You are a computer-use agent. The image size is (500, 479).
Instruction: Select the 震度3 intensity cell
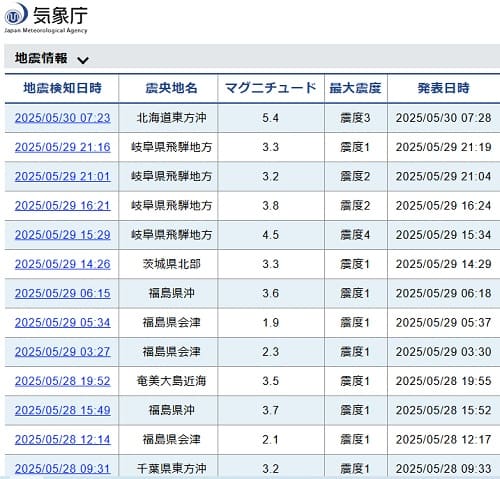point(355,118)
